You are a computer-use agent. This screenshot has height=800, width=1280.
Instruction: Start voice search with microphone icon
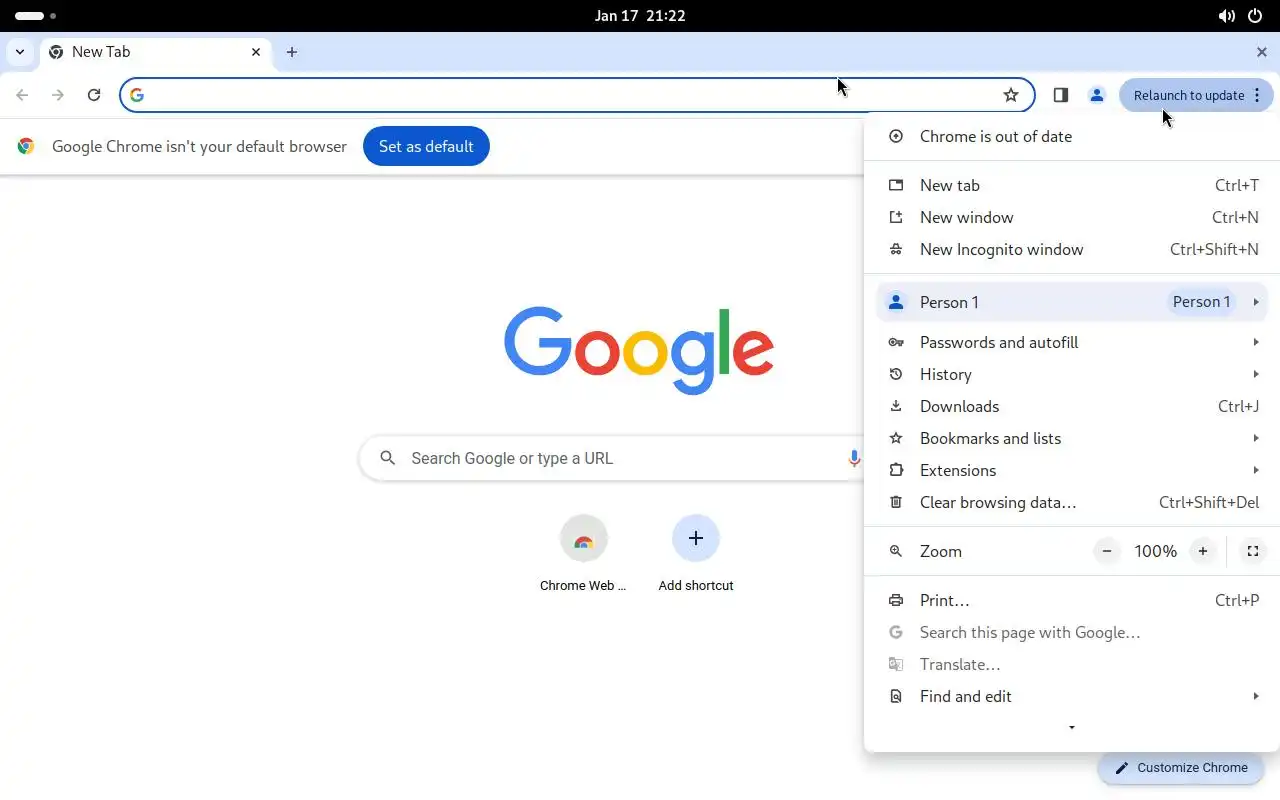point(854,458)
